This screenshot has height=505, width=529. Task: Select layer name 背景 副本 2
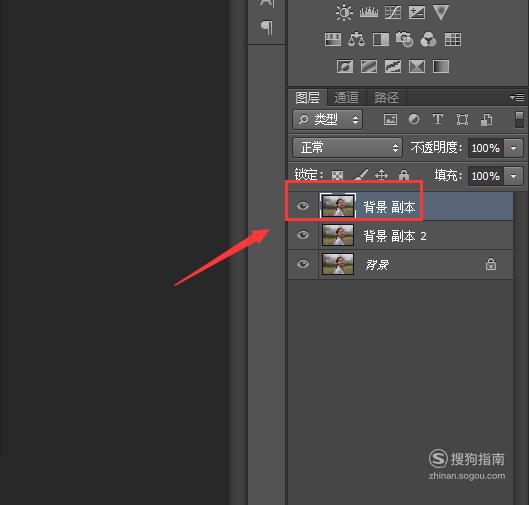click(x=395, y=236)
